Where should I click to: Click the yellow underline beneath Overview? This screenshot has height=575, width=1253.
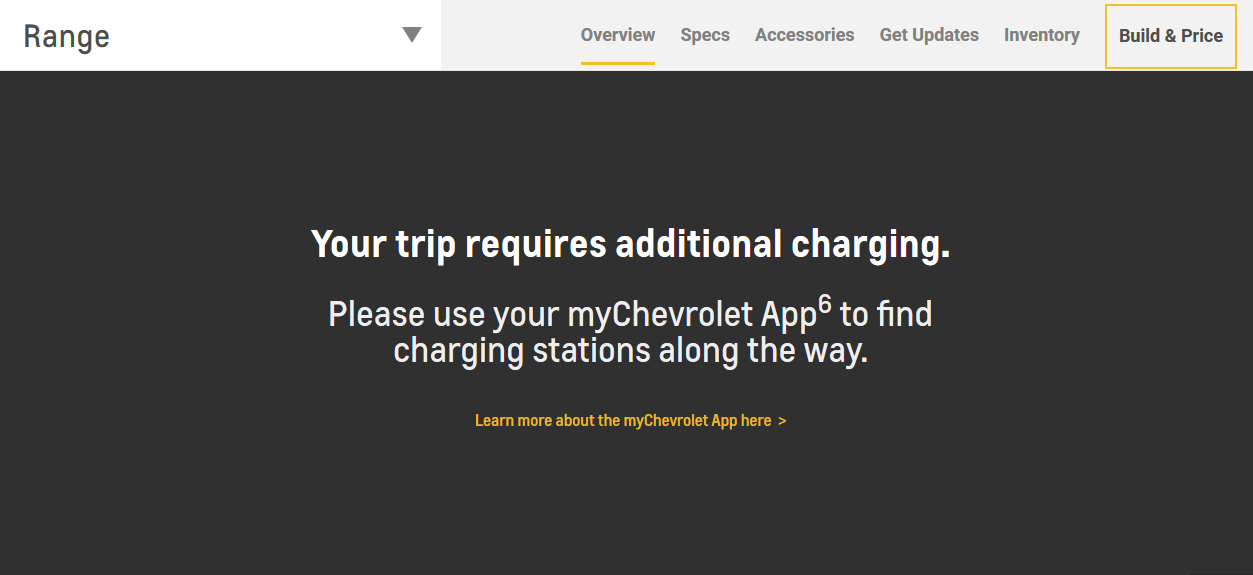pos(617,62)
